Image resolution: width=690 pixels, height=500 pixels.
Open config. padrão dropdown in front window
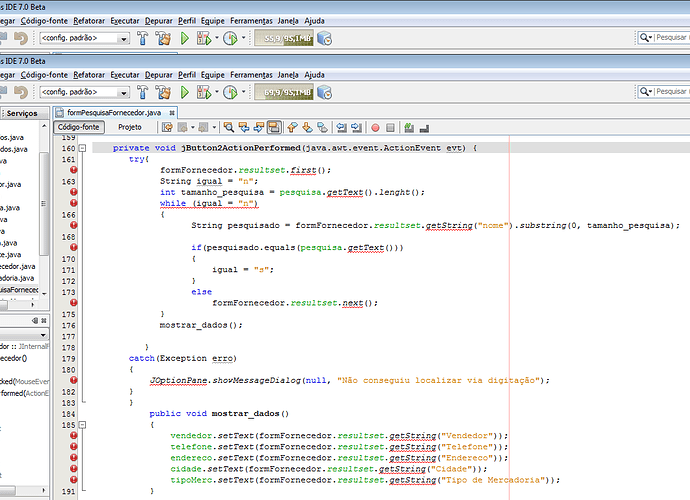(x=84, y=92)
